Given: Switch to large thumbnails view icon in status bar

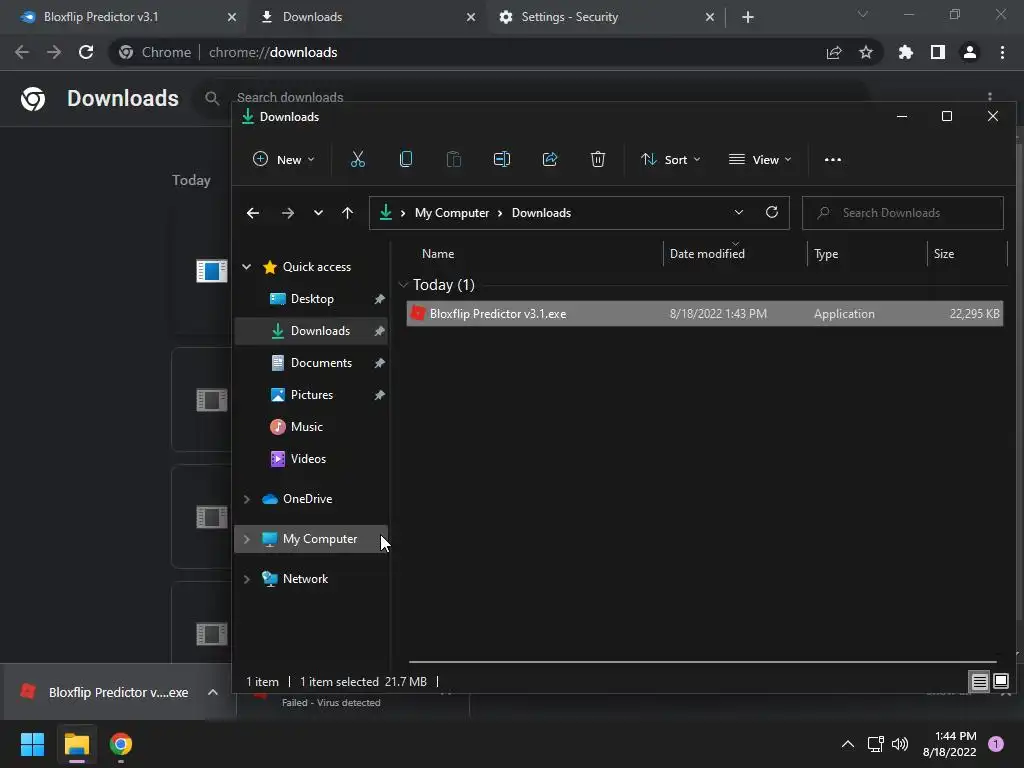Looking at the screenshot, I should pos(1000,681).
